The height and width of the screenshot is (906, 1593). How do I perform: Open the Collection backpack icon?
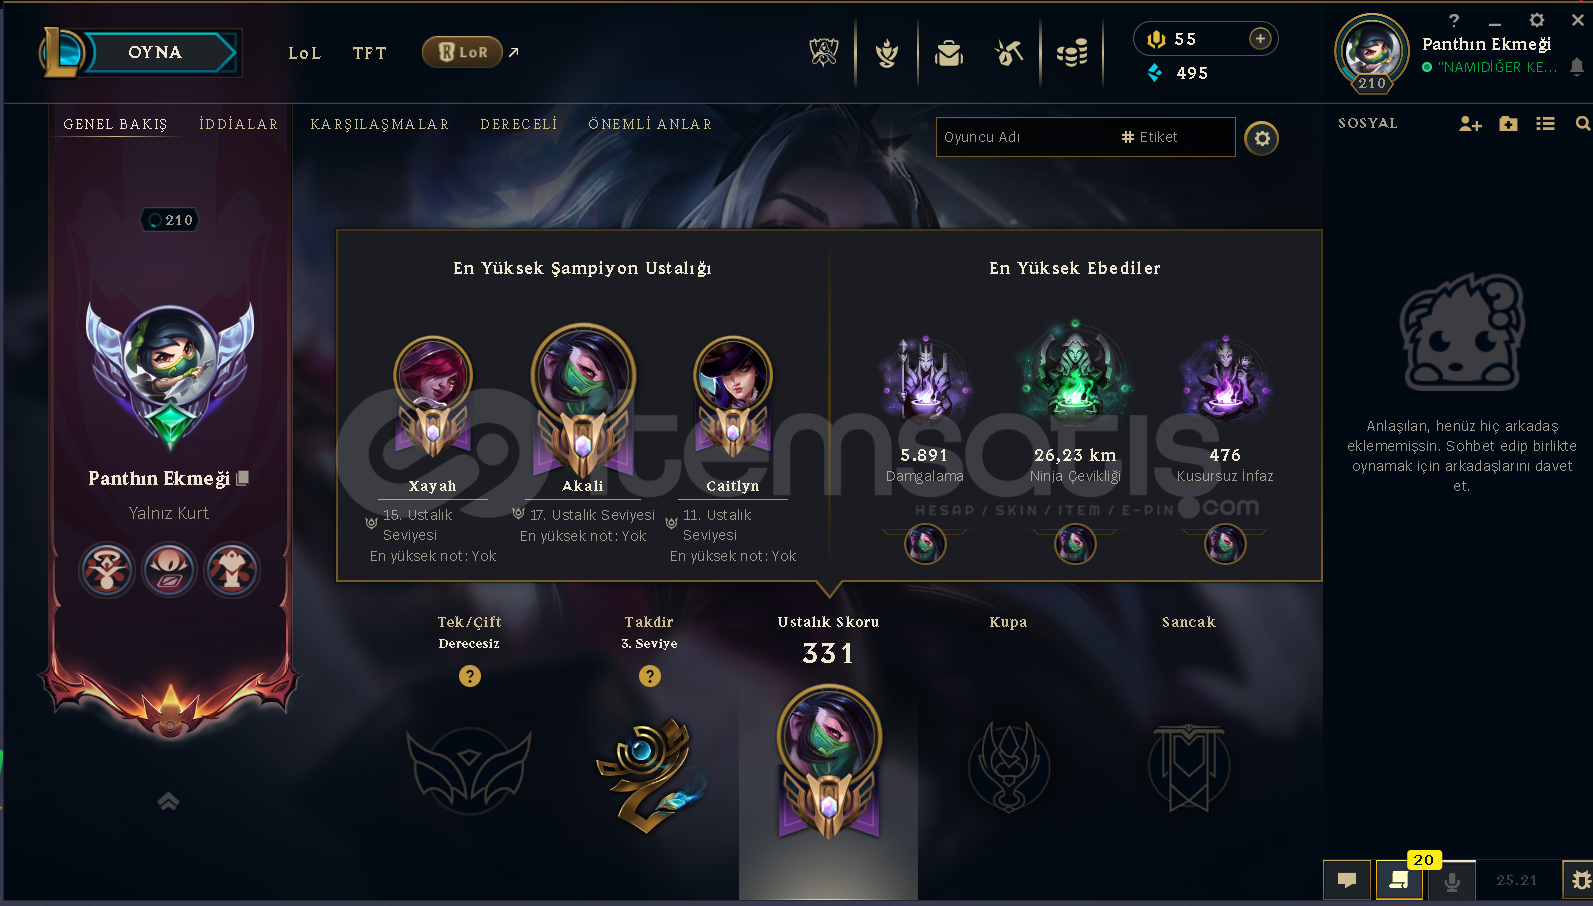click(948, 53)
